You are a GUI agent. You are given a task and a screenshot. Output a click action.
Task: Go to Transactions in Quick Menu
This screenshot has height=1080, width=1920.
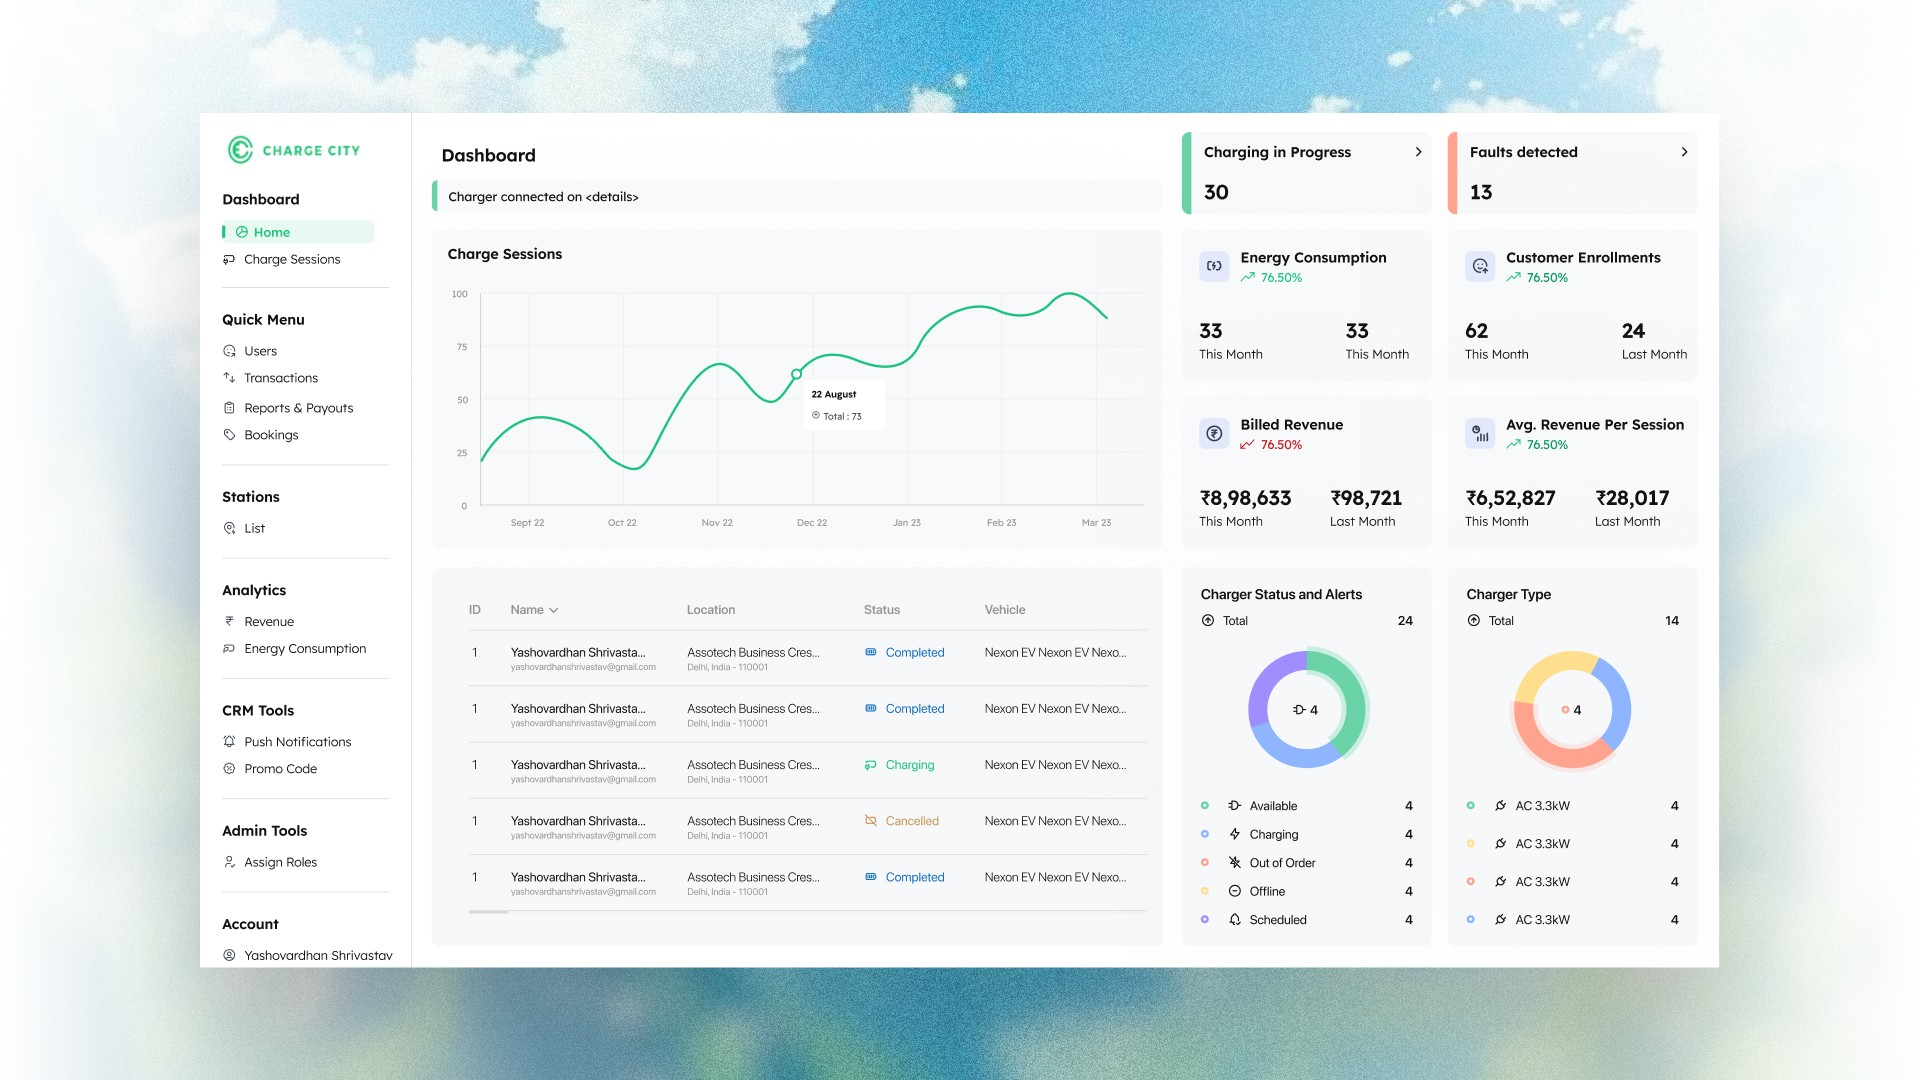[280, 378]
